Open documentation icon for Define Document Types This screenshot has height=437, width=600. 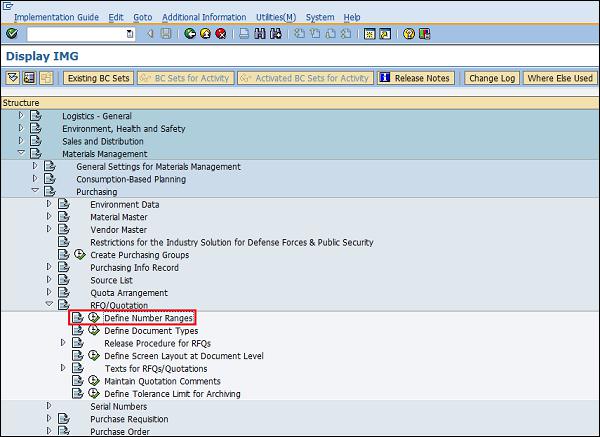tap(77, 330)
